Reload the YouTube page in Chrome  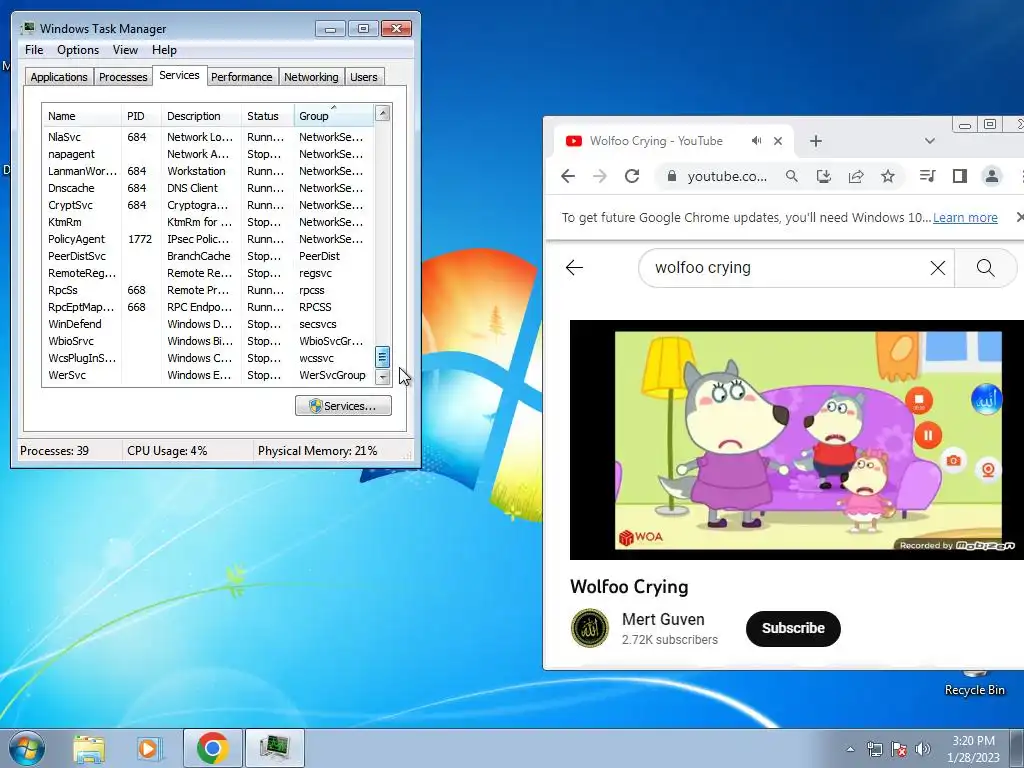click(x=632, y=176)
